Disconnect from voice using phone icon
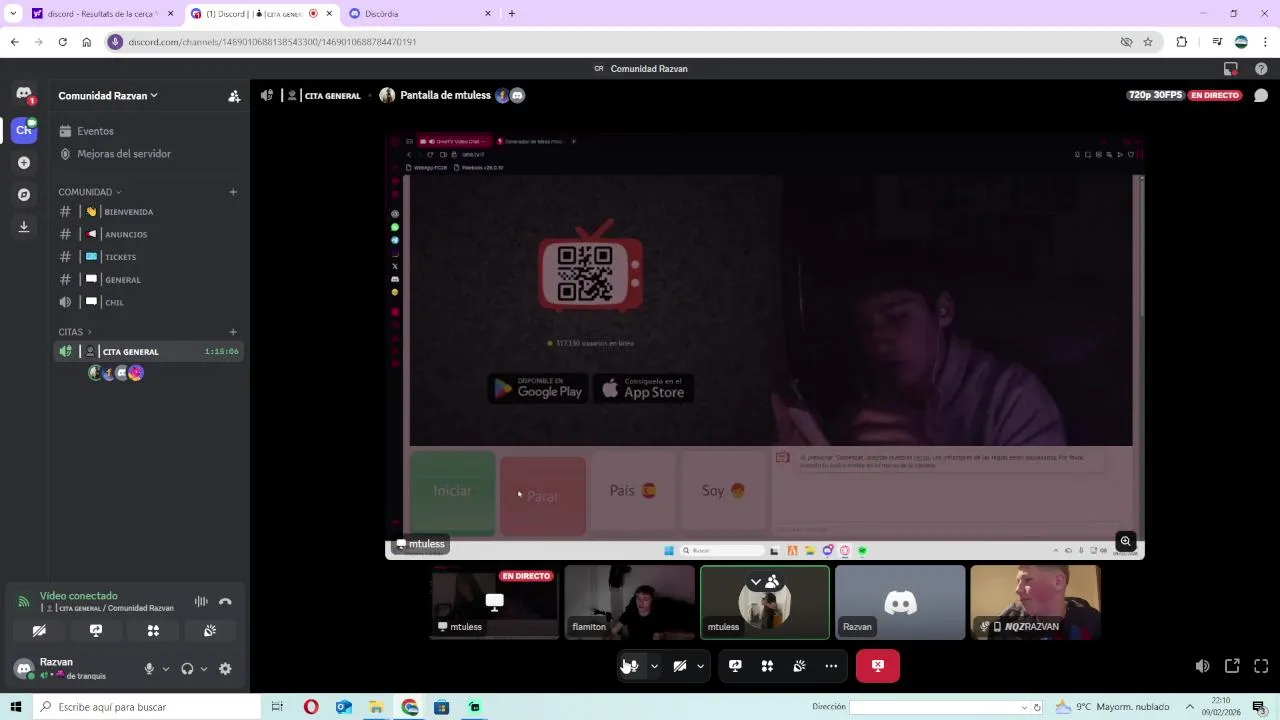The image size is (1280, 720). (225, 601)
